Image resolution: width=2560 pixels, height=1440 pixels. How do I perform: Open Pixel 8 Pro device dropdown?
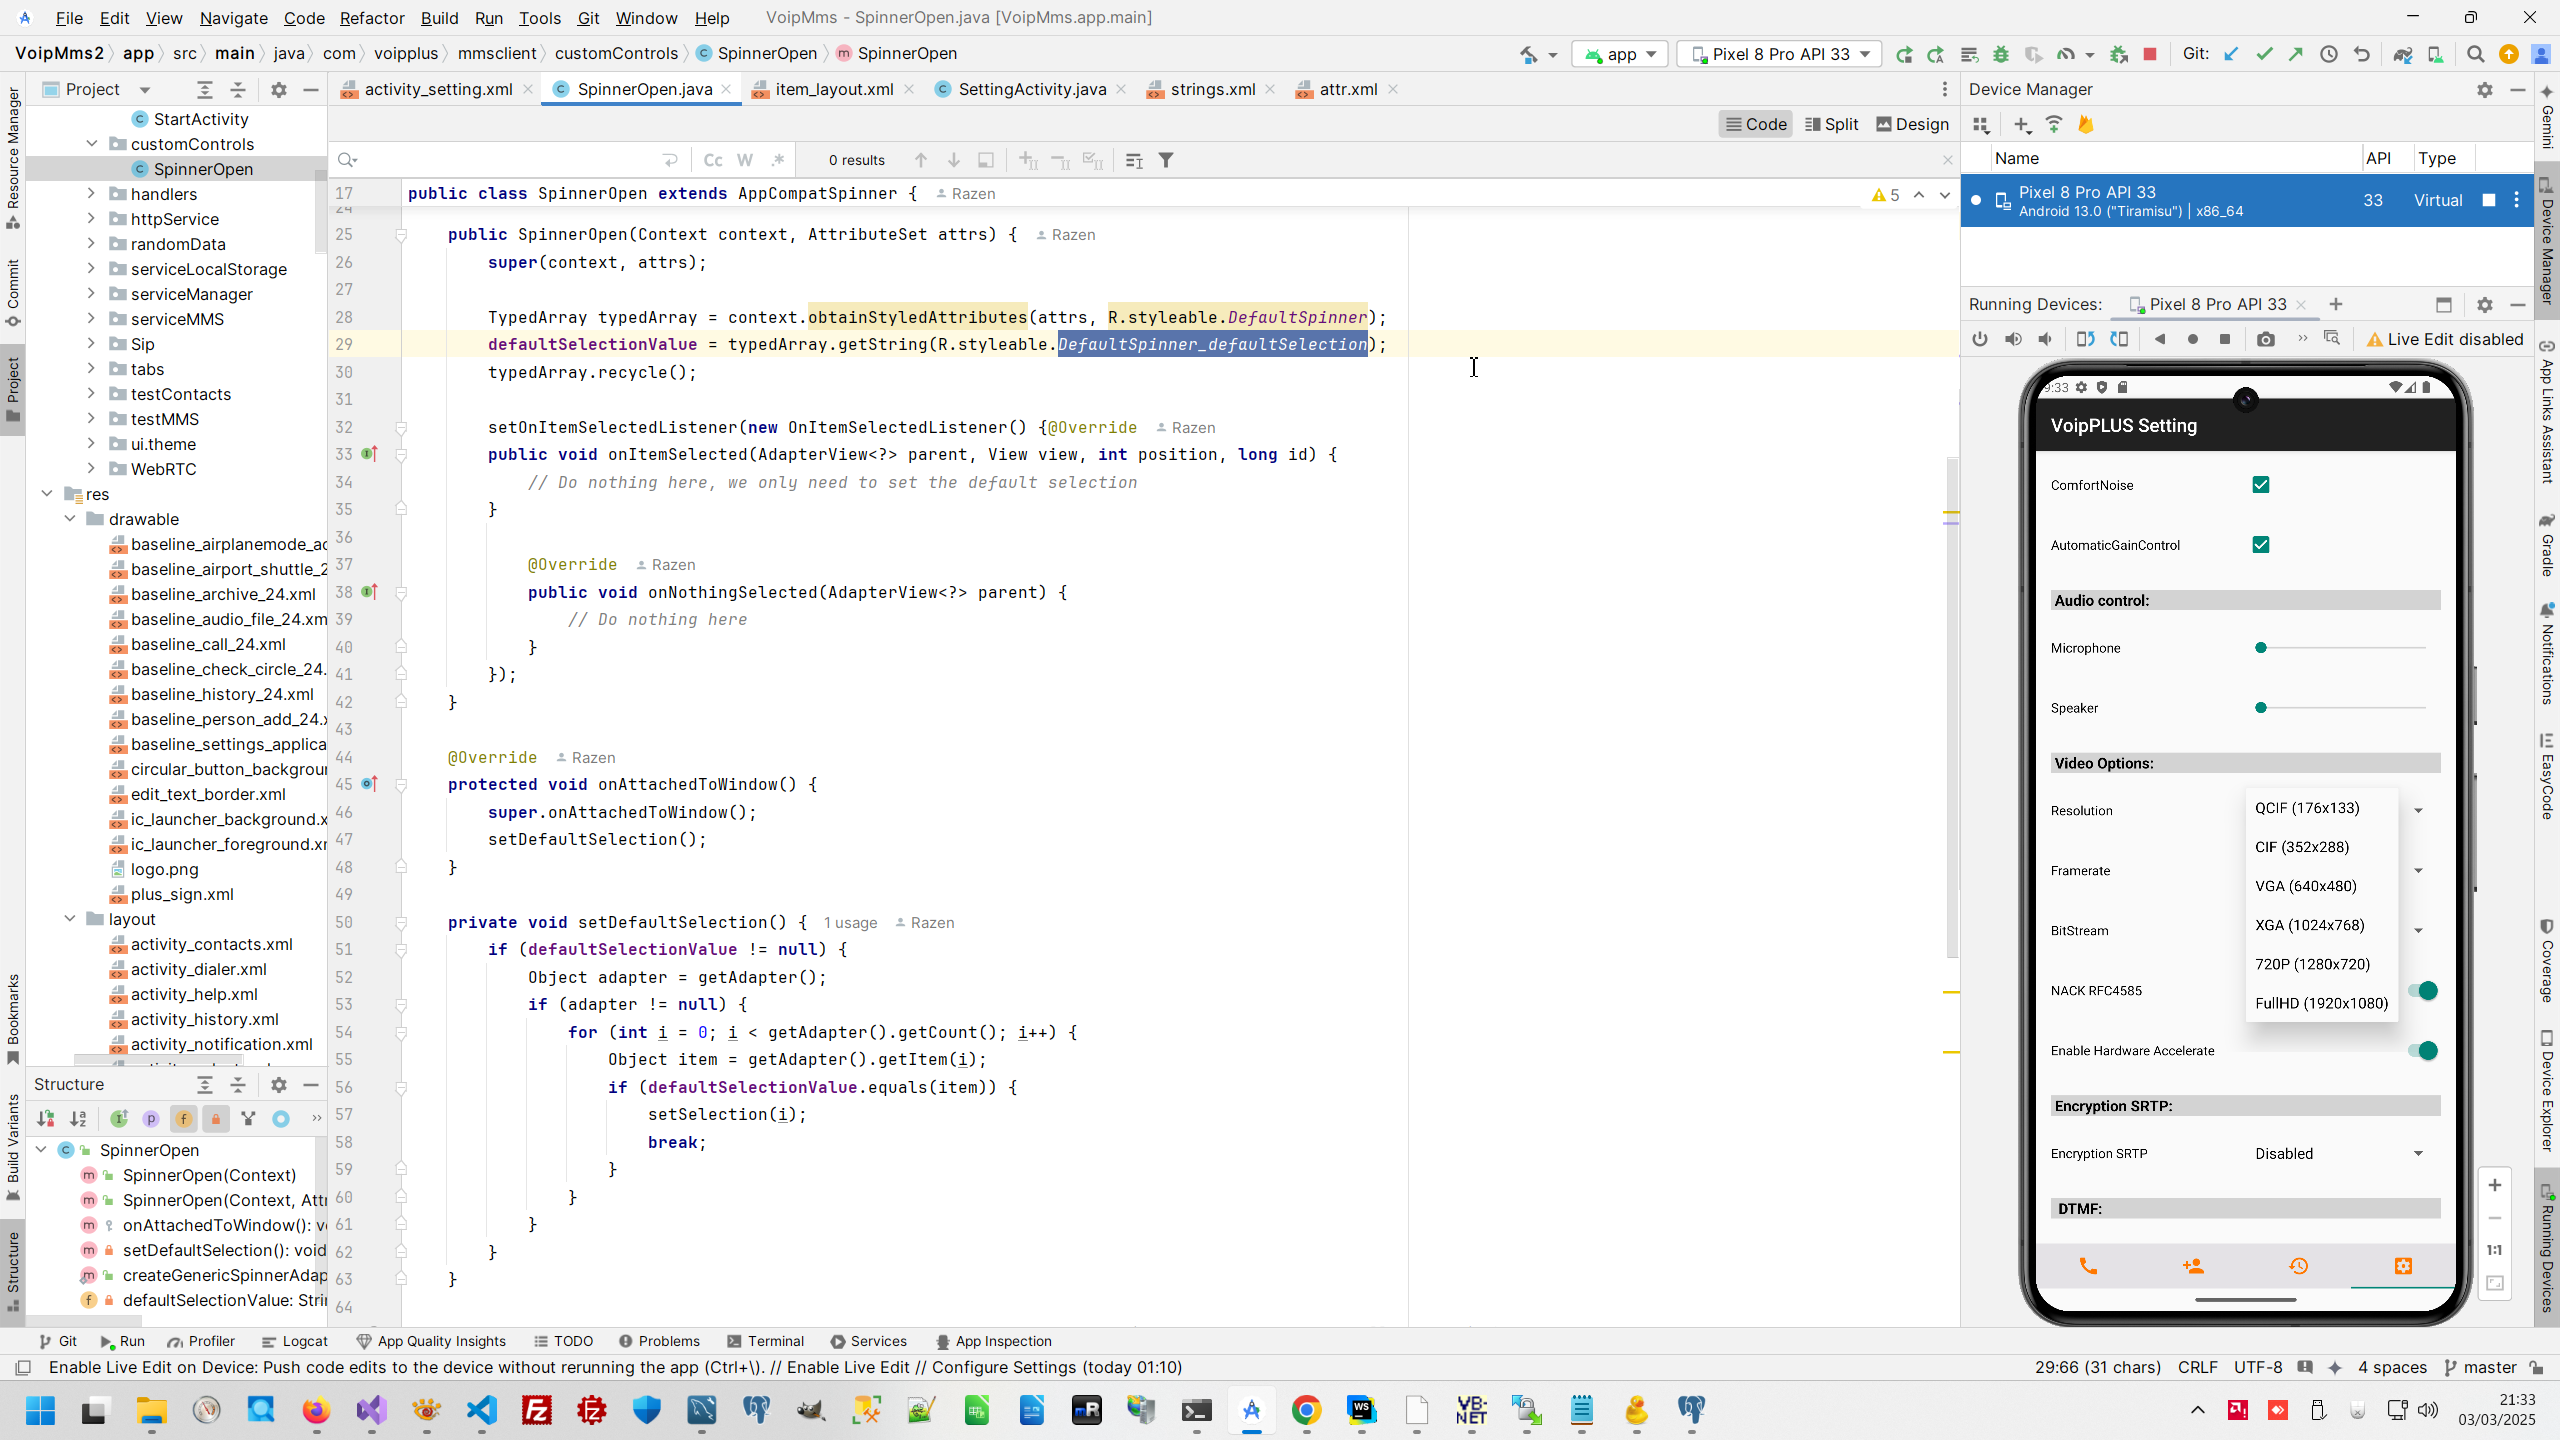1780,54
